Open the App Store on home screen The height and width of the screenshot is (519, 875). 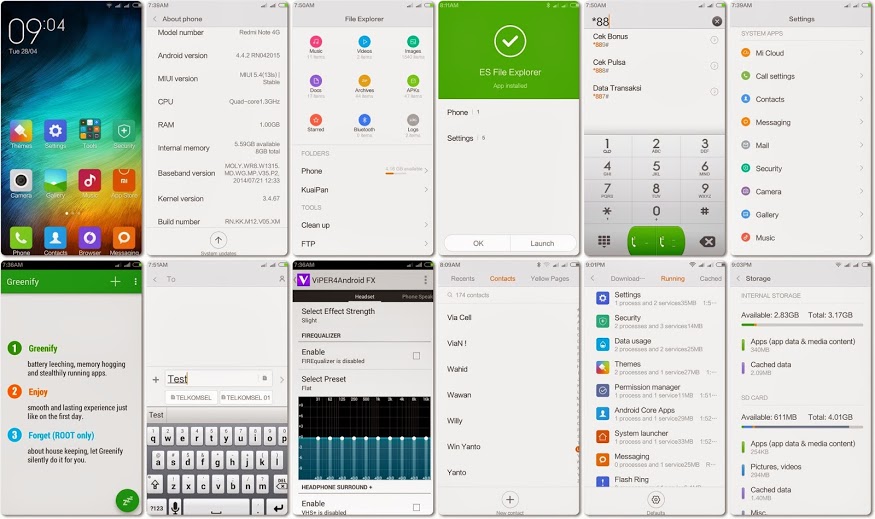point(124,180)
